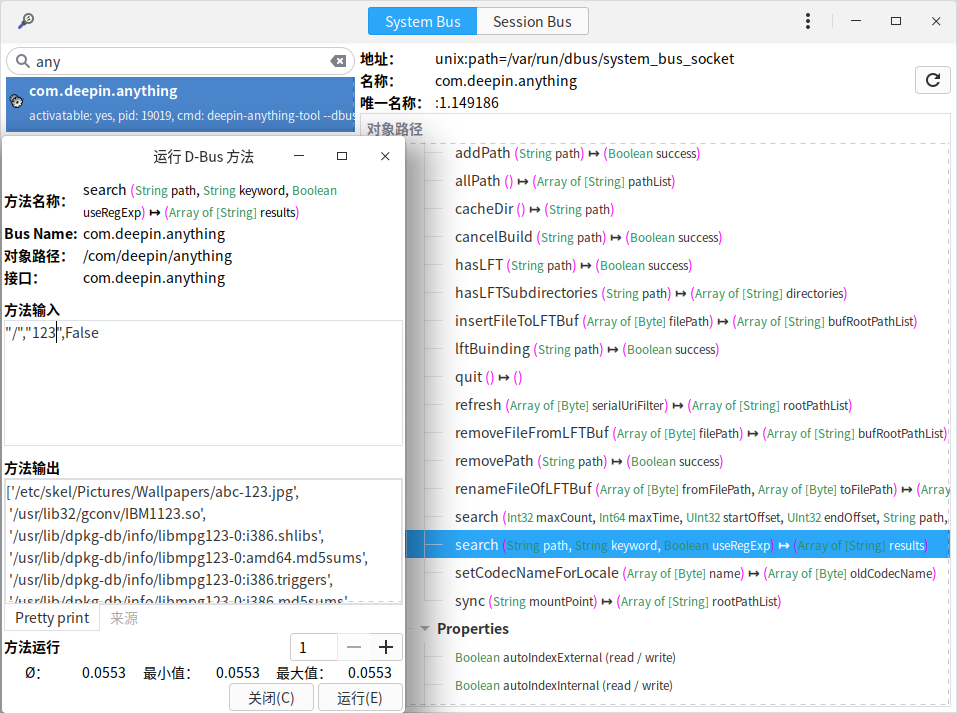Clear the 'any' search text
This screenshot has height=713, width=957.
(x=338, y=61)
